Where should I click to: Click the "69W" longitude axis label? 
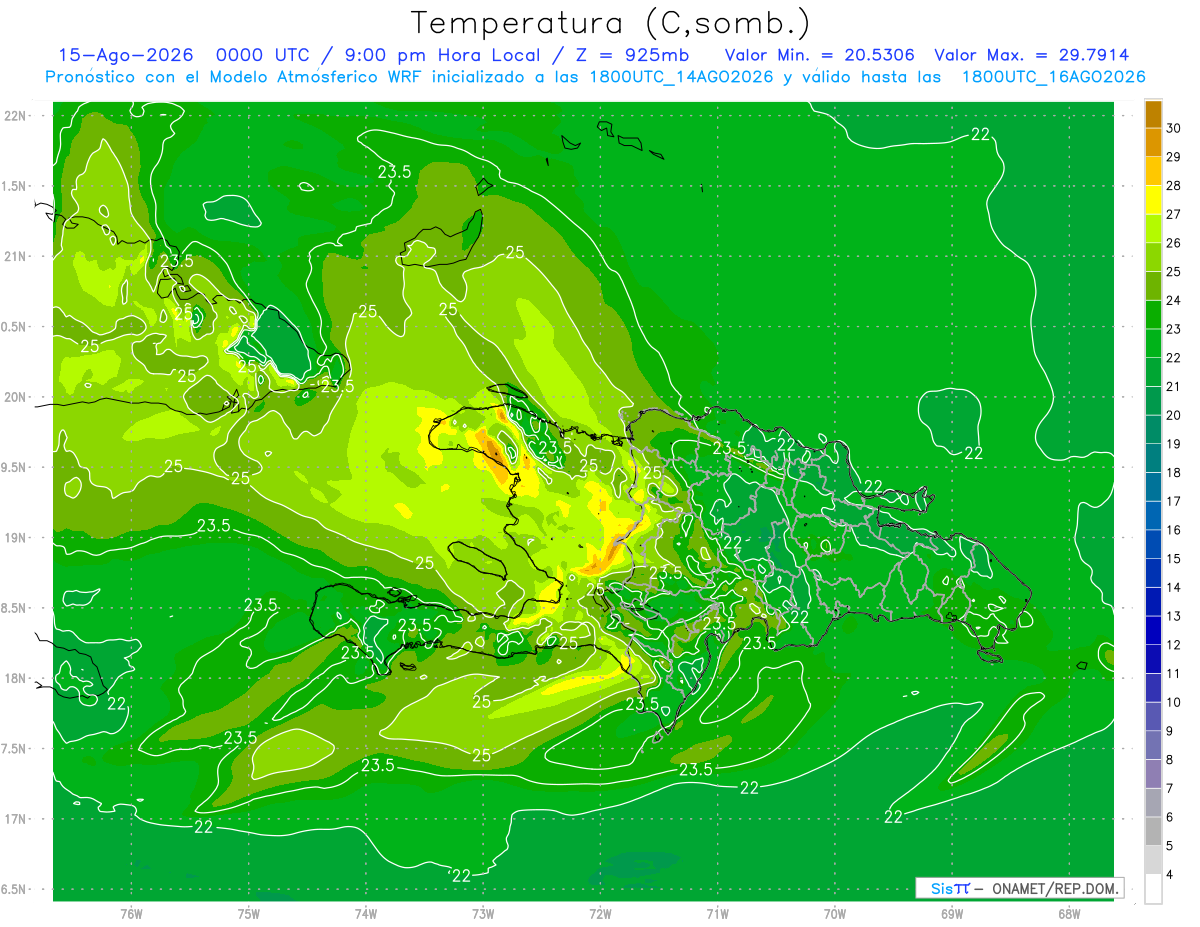[x=952, y=913]
